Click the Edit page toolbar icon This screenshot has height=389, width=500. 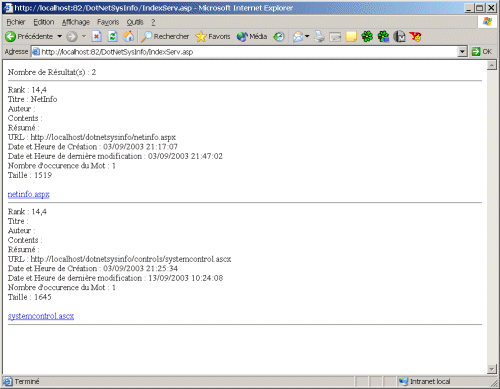coord(335,37)
